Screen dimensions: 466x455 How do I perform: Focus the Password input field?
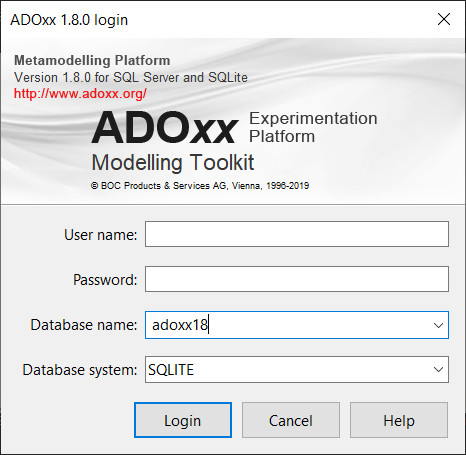297,279
